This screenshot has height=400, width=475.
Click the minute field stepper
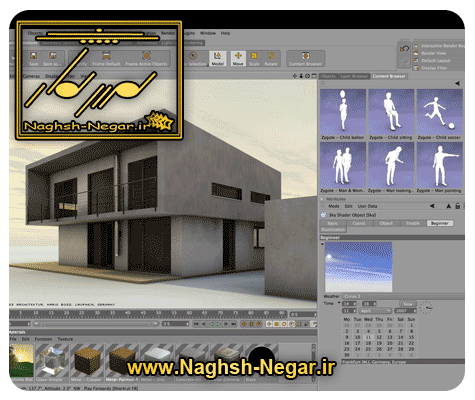(375, 303)
